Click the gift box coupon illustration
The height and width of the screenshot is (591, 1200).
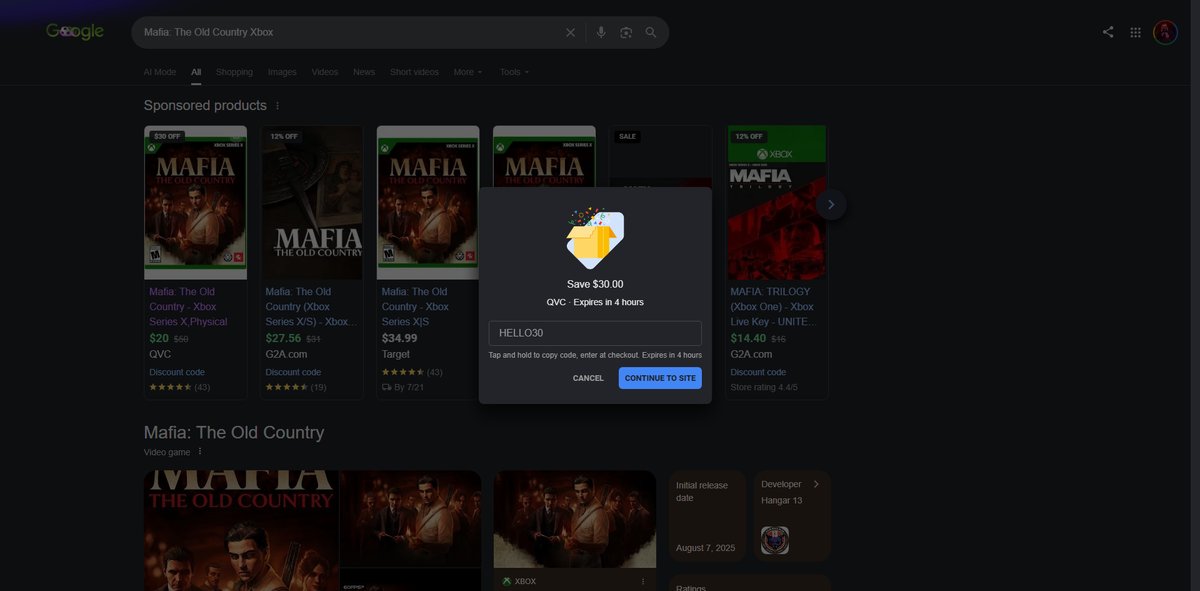pyautogui.click(x=595, y=239)
